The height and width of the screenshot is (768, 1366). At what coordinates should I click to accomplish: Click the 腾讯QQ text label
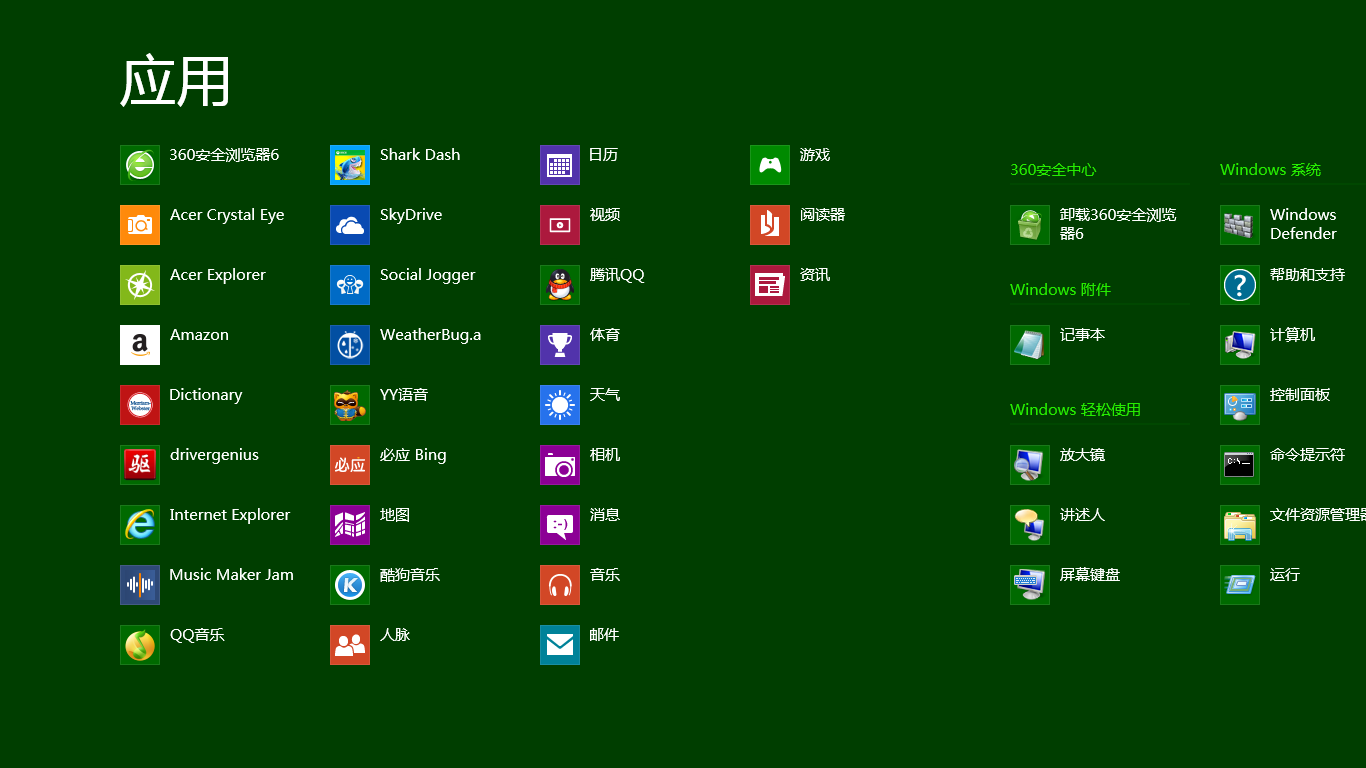click(617, 275)
